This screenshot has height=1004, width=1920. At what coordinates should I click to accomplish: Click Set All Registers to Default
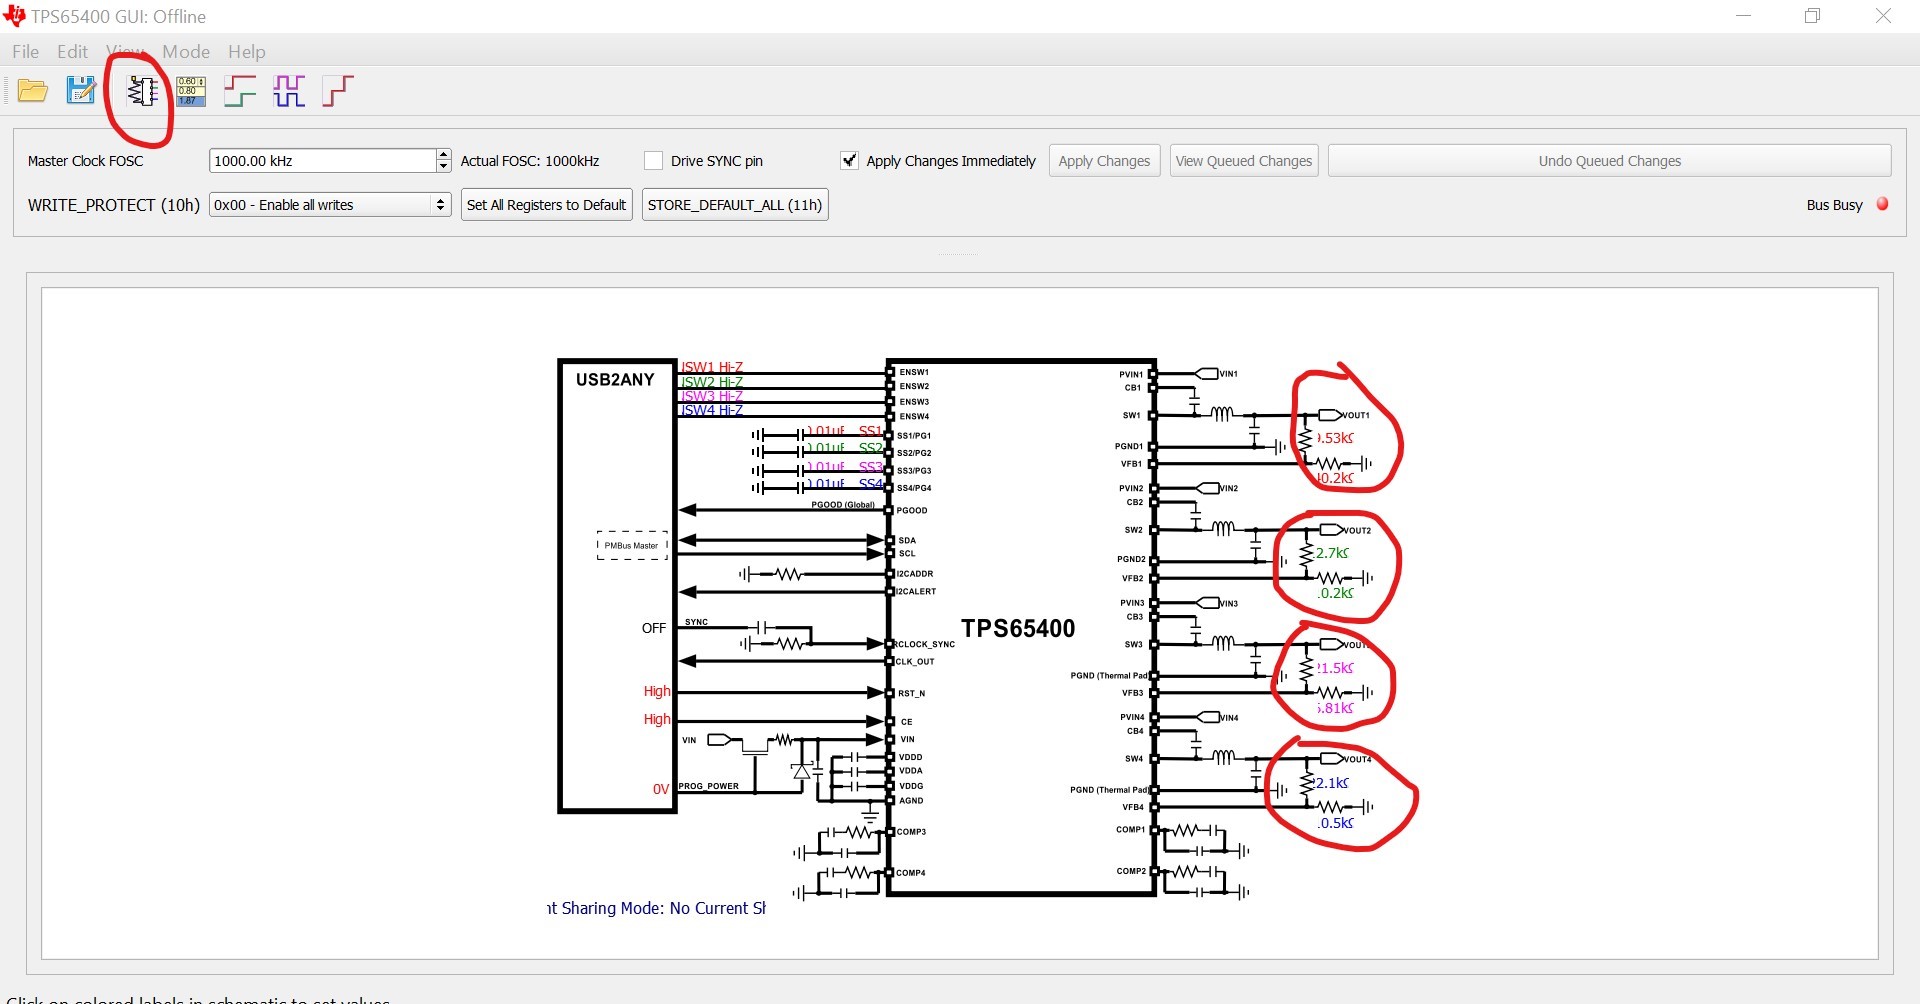pos(546,205)
